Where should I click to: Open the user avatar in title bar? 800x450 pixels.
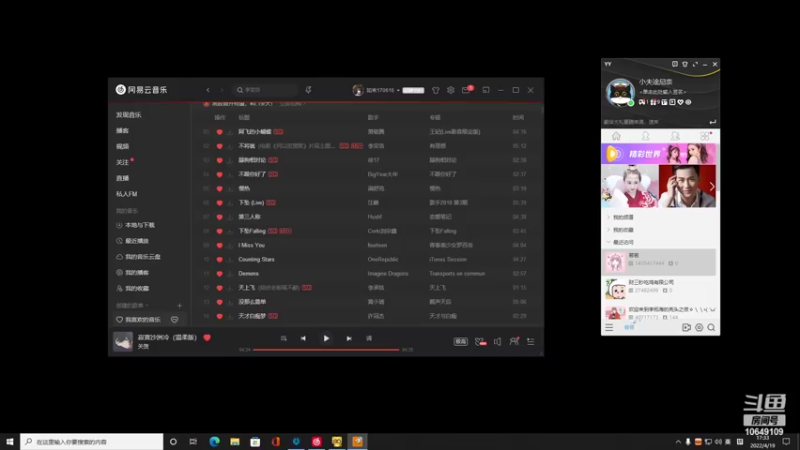pyautogui.click(x=358, y=90)
